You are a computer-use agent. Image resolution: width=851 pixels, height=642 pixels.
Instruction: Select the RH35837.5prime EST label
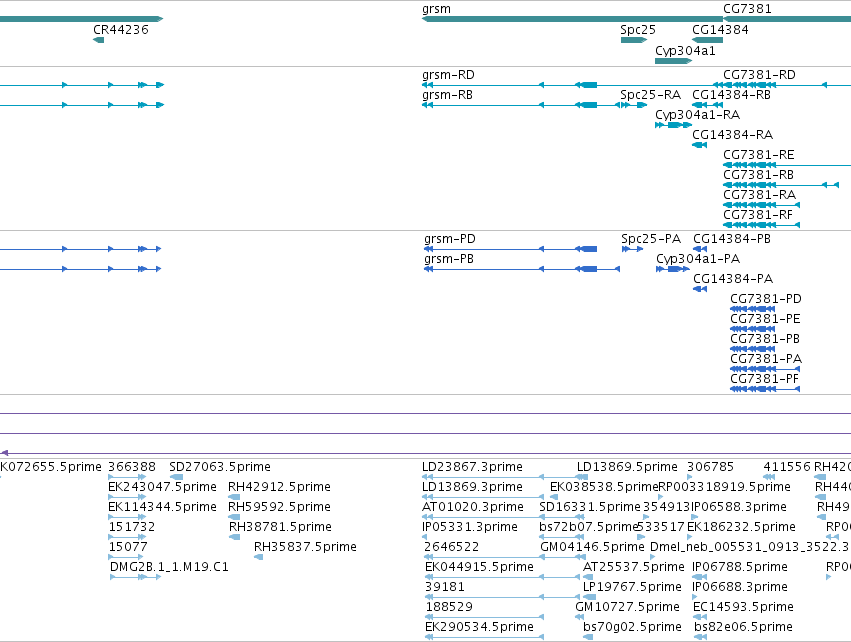(305, 547)
